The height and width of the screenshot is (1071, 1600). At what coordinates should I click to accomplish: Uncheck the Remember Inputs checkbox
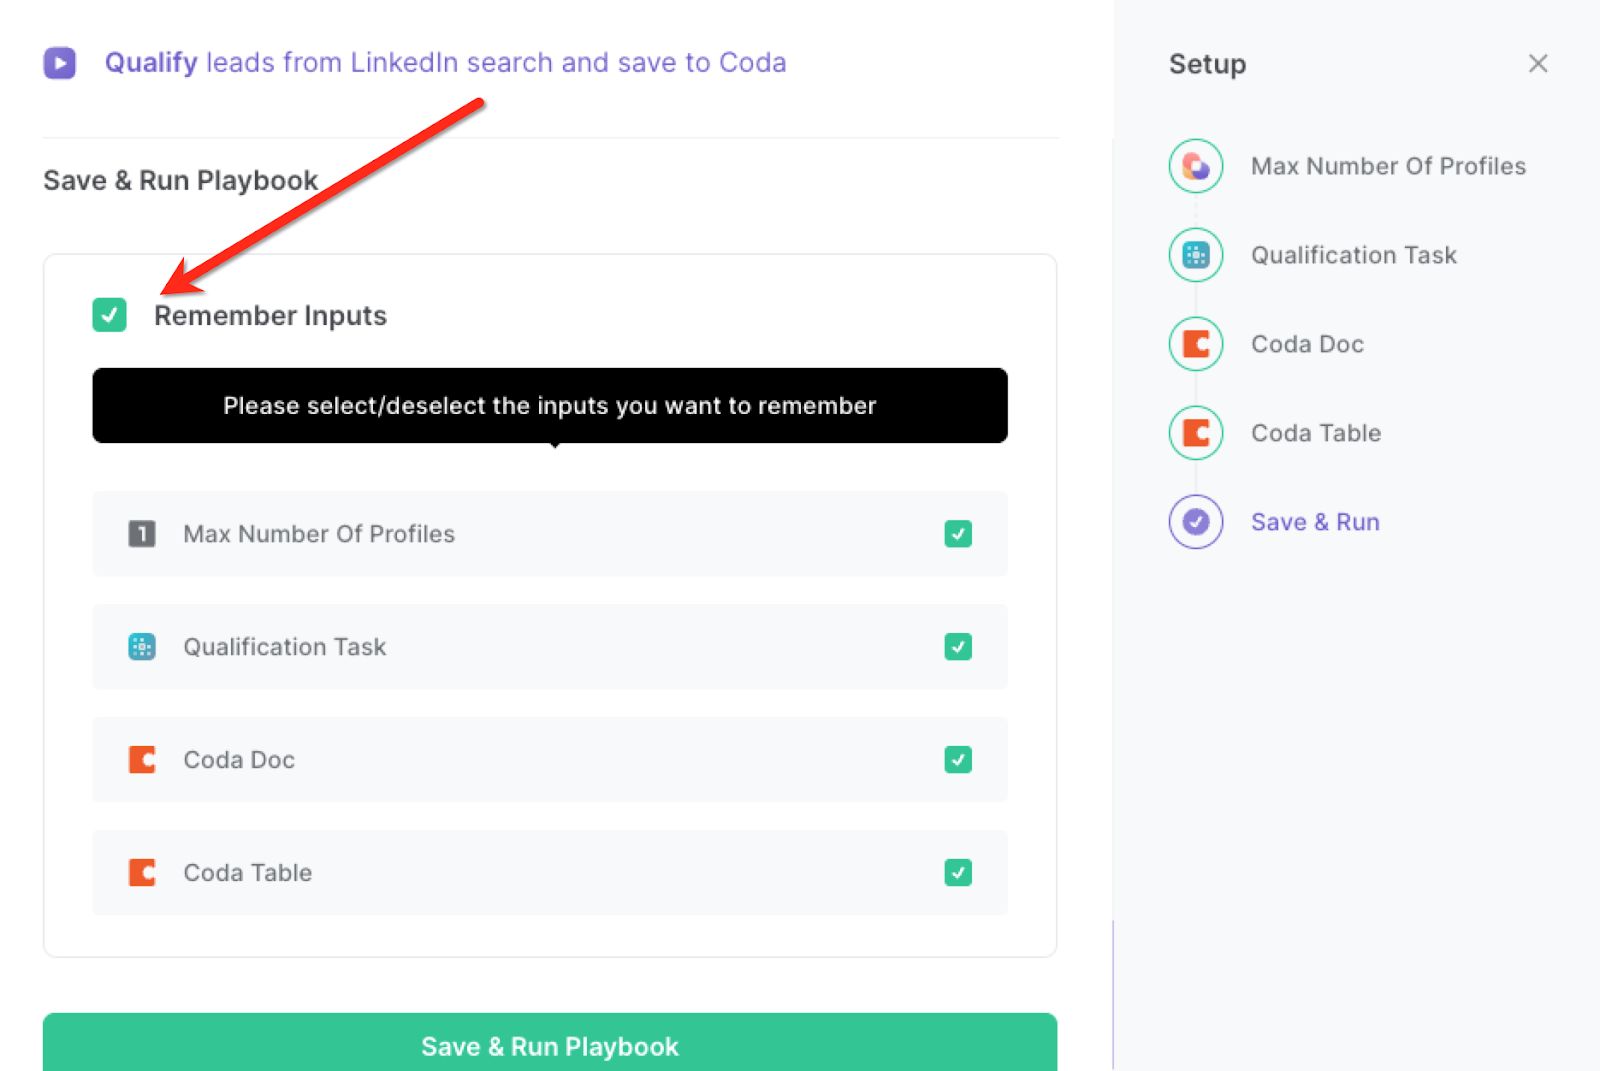coord(109,315)
